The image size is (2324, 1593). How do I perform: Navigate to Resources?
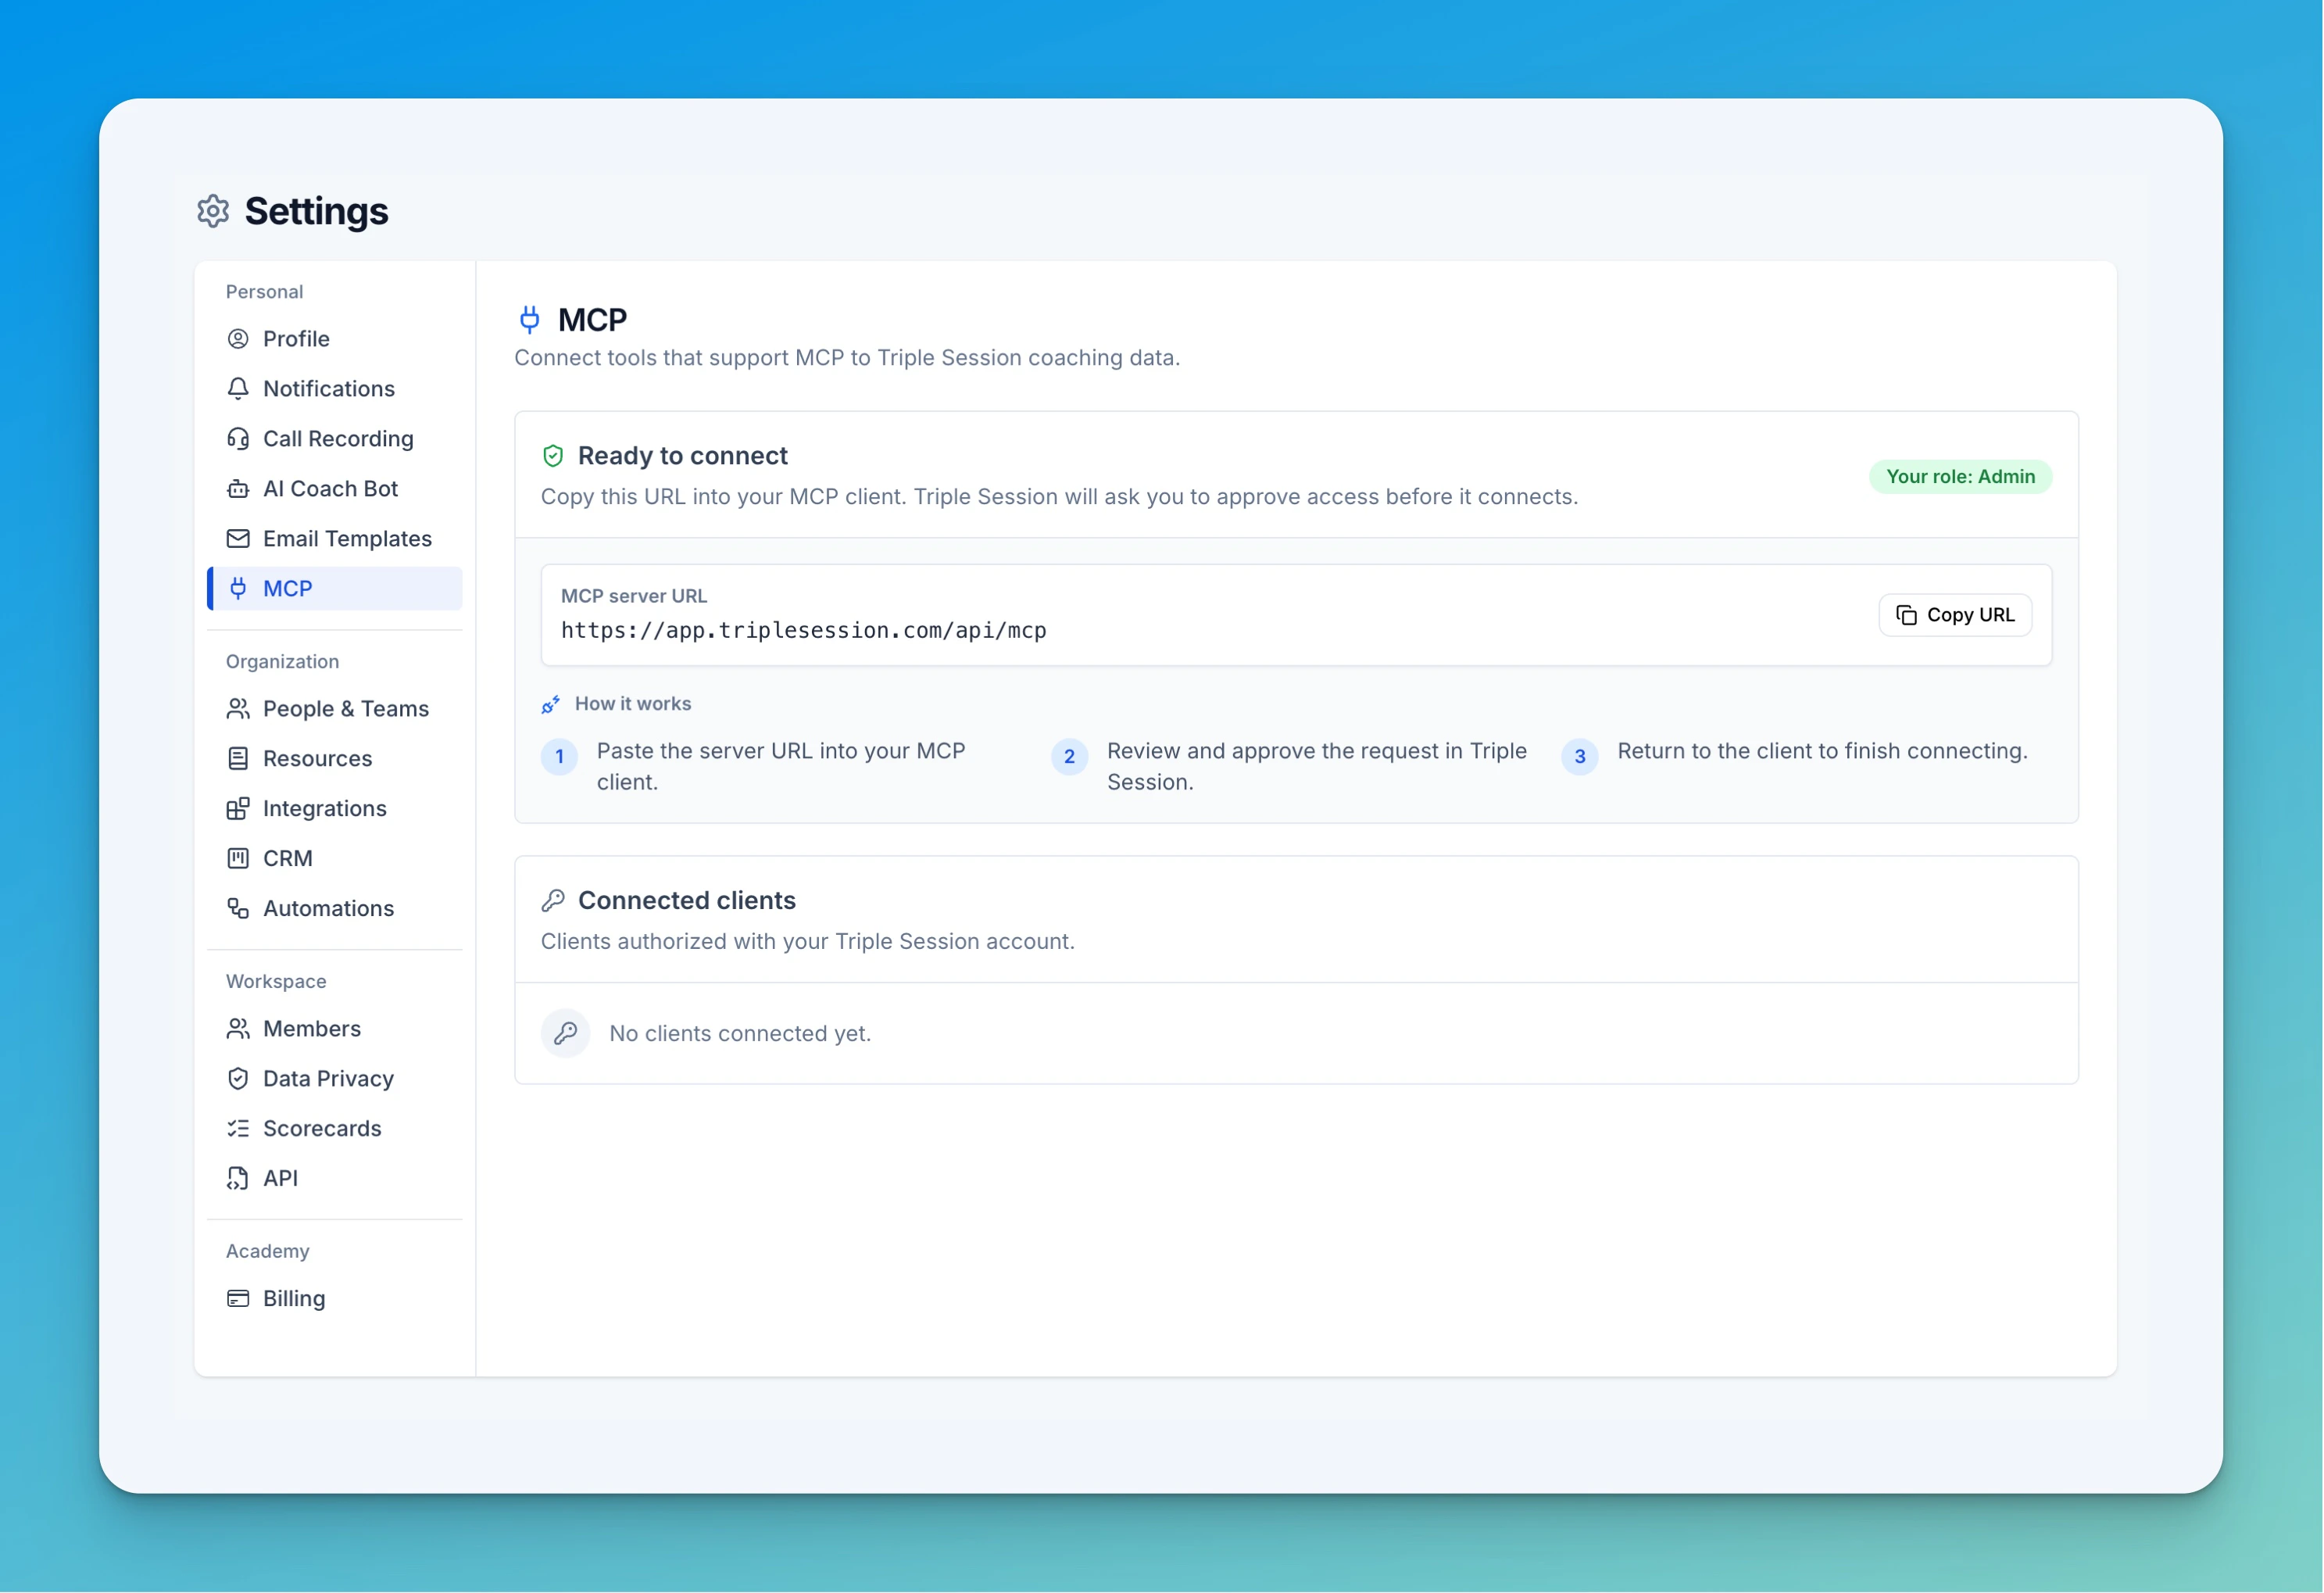click(x=335, y=759)
